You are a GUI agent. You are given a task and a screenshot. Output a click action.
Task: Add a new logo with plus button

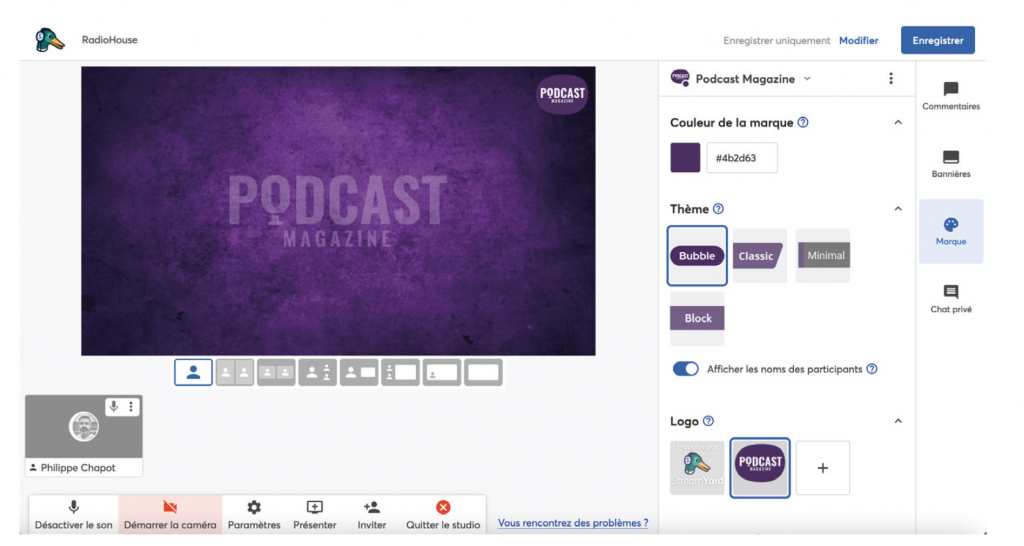coord(823,468)
